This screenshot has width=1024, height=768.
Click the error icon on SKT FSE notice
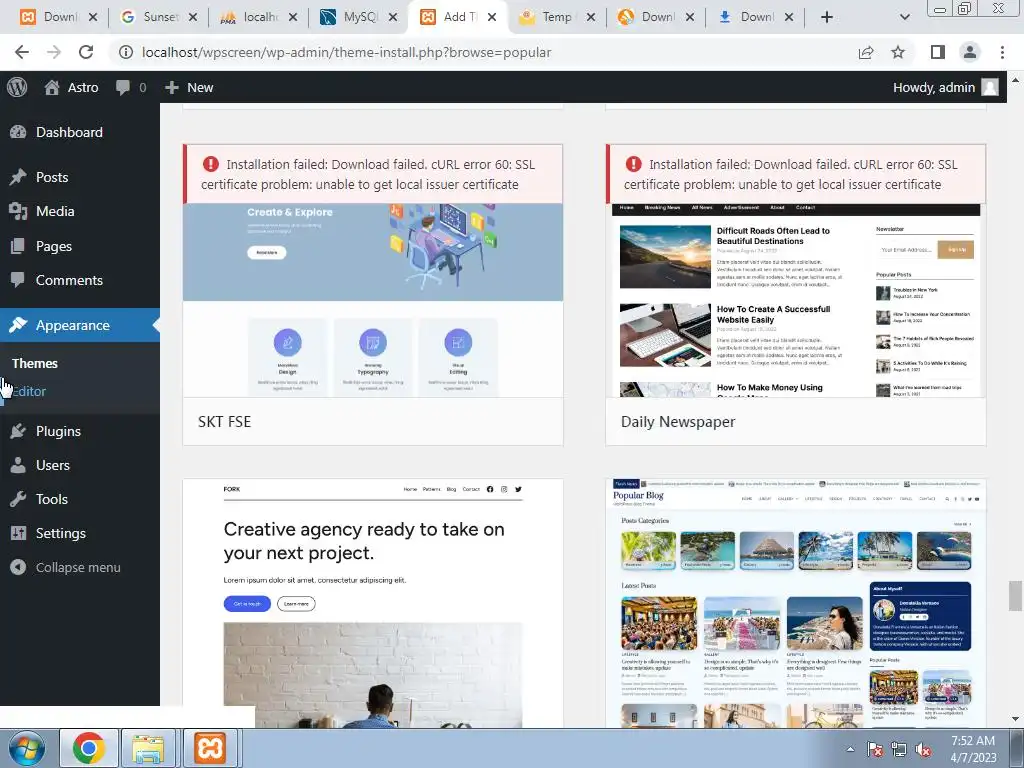pos(210,164)
